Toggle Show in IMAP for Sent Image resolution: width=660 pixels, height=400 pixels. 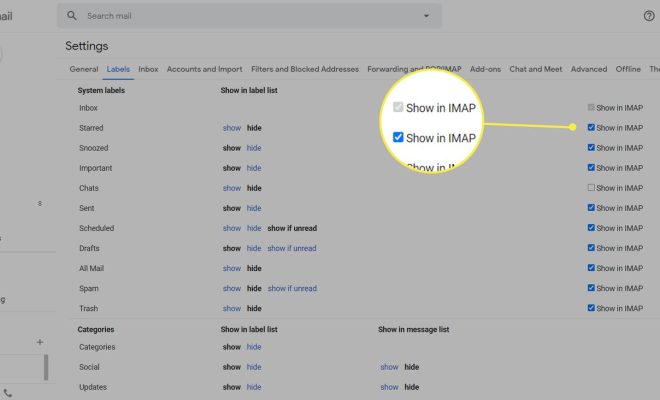pos(591,208)
